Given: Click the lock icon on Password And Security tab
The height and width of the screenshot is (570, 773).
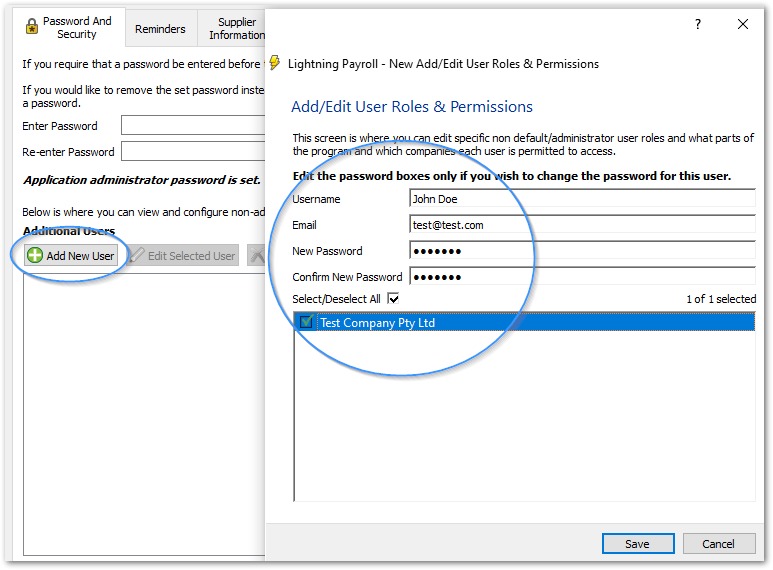Looking at the screenshot, I should 32,27.
